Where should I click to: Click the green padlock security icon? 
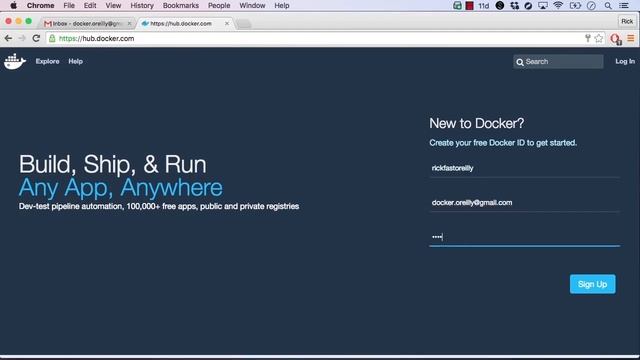point(52,38)
